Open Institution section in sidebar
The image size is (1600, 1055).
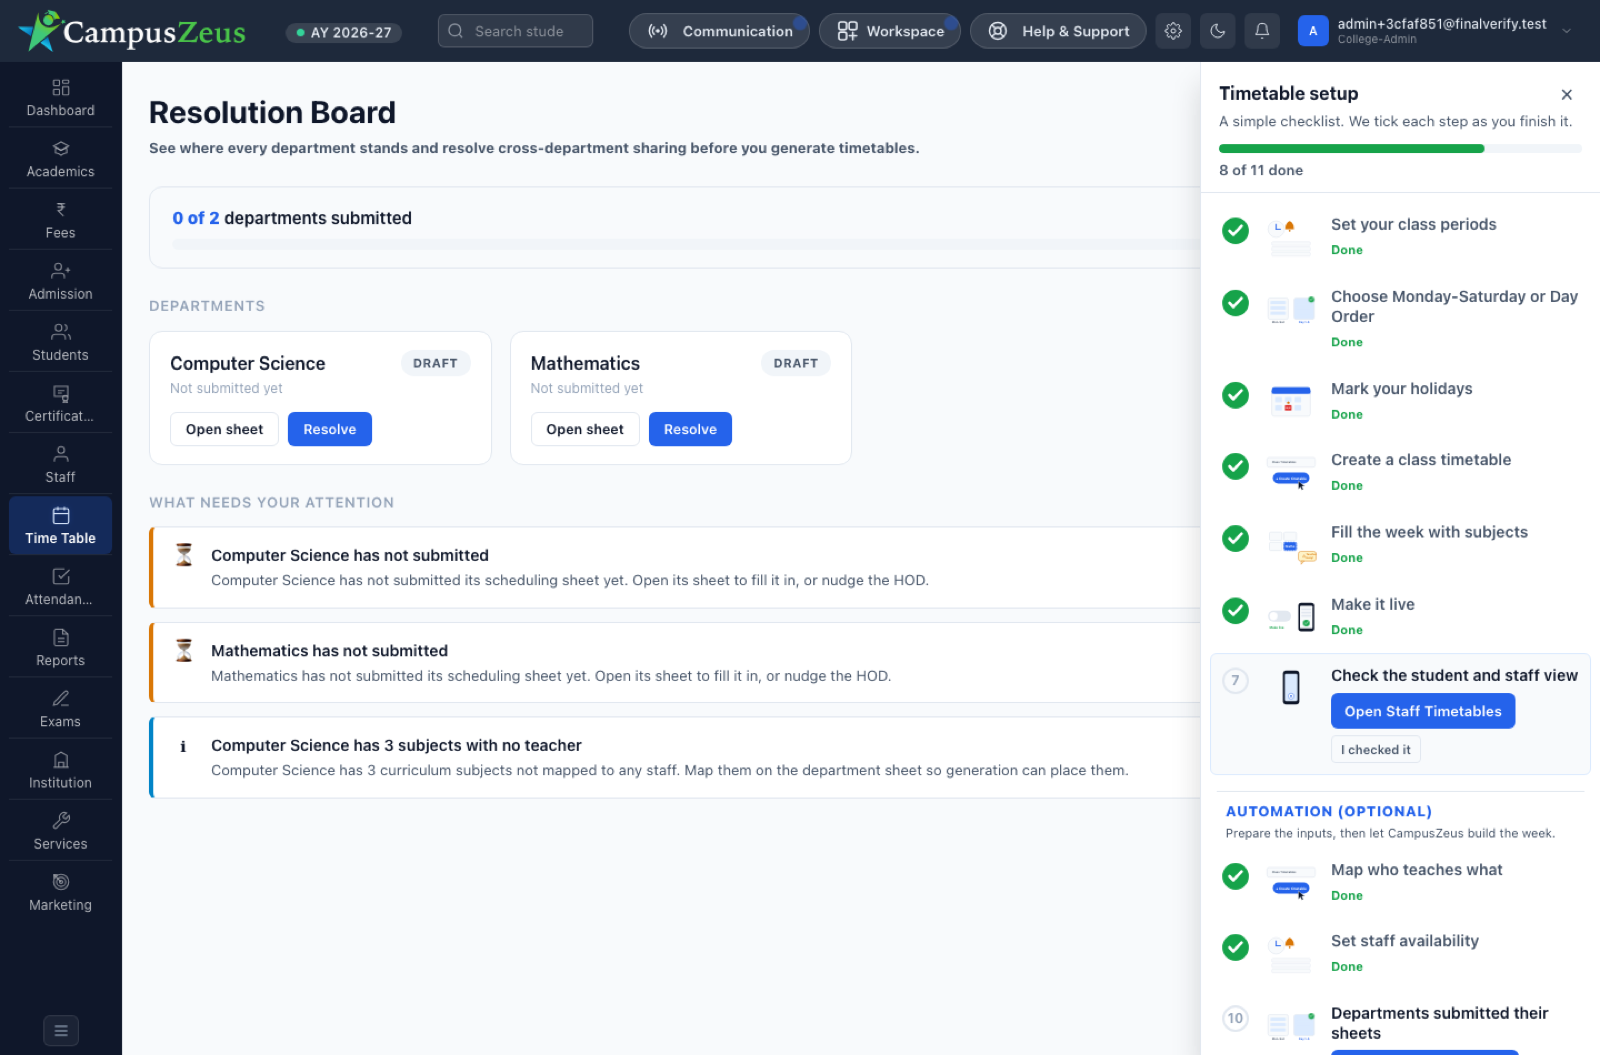61,770
